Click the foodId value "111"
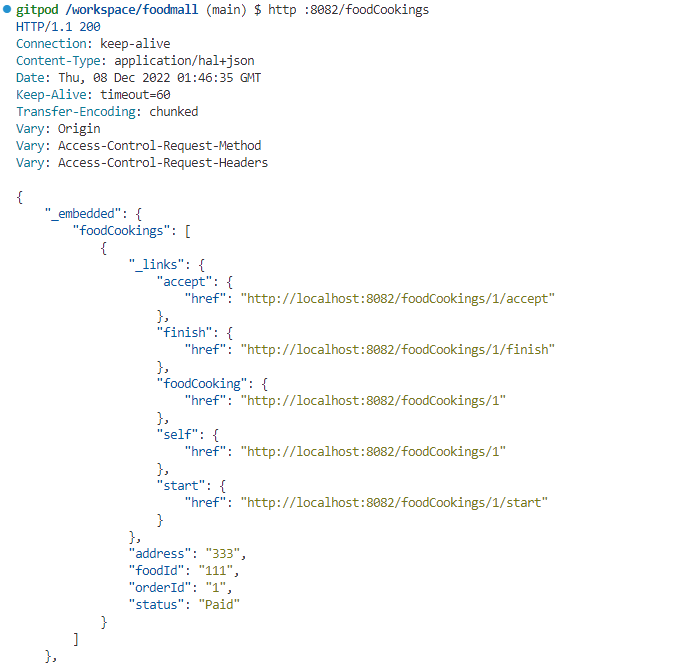Image resolution: width=678 pixels, height=665 pixels. point(216,571)
